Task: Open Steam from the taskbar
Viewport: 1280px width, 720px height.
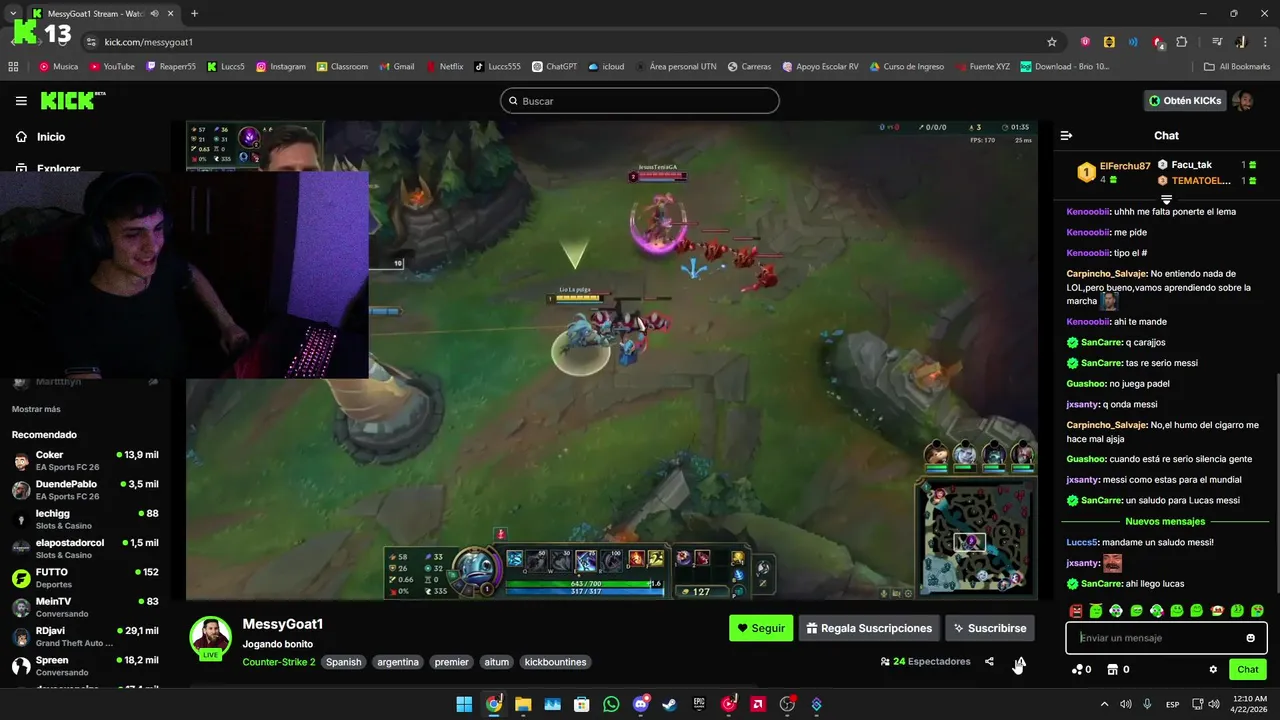Action: 669,704
